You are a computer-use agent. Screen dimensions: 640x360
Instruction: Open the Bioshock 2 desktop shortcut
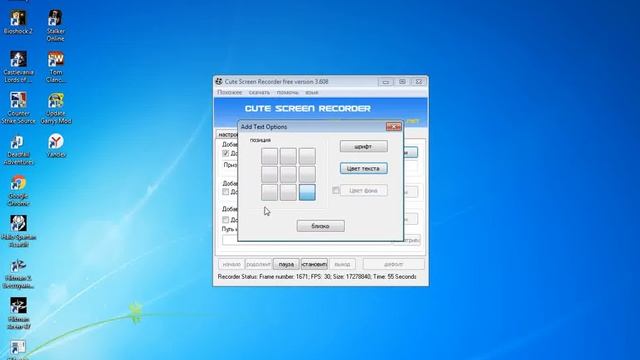click(x=18, y=22)
